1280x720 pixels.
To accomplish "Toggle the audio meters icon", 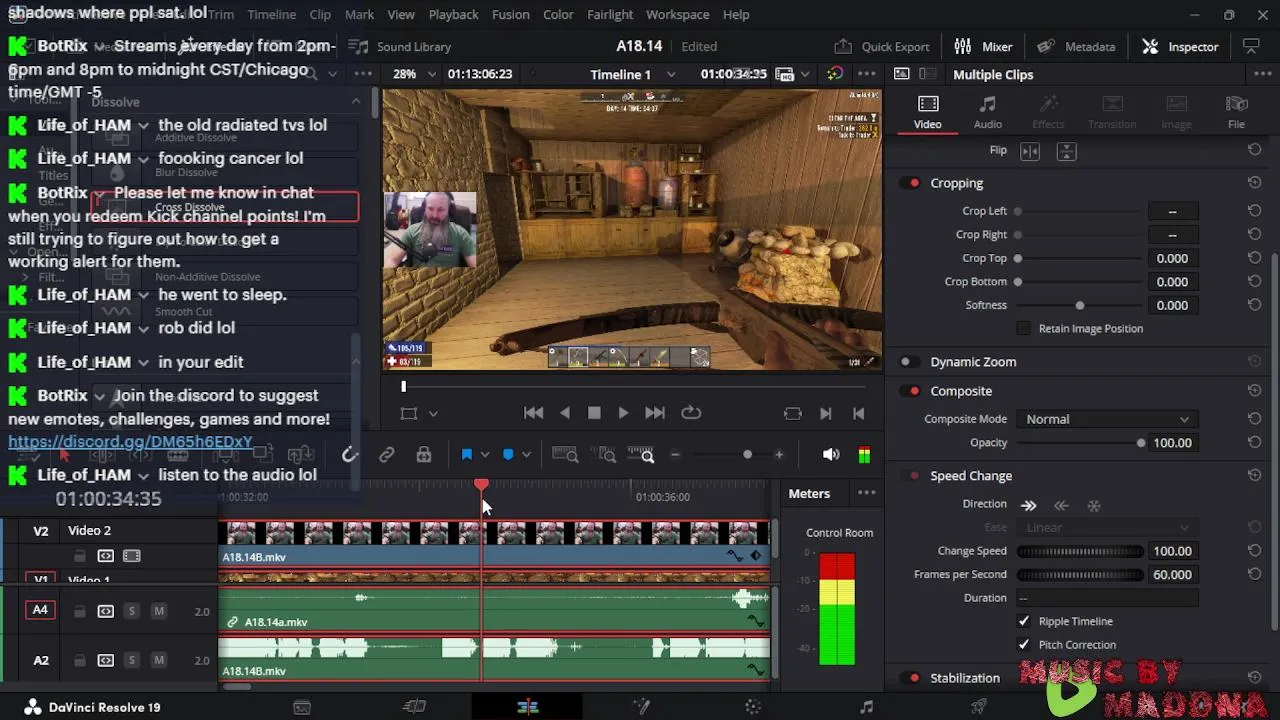I will [x=864, y=455].
